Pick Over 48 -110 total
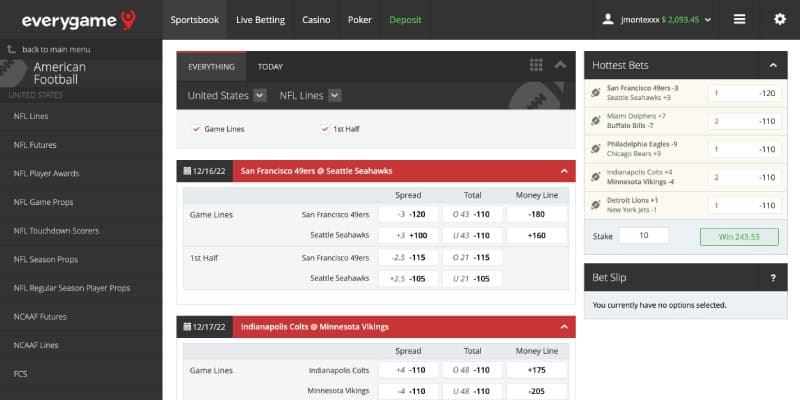 click(x=472, y=370)
